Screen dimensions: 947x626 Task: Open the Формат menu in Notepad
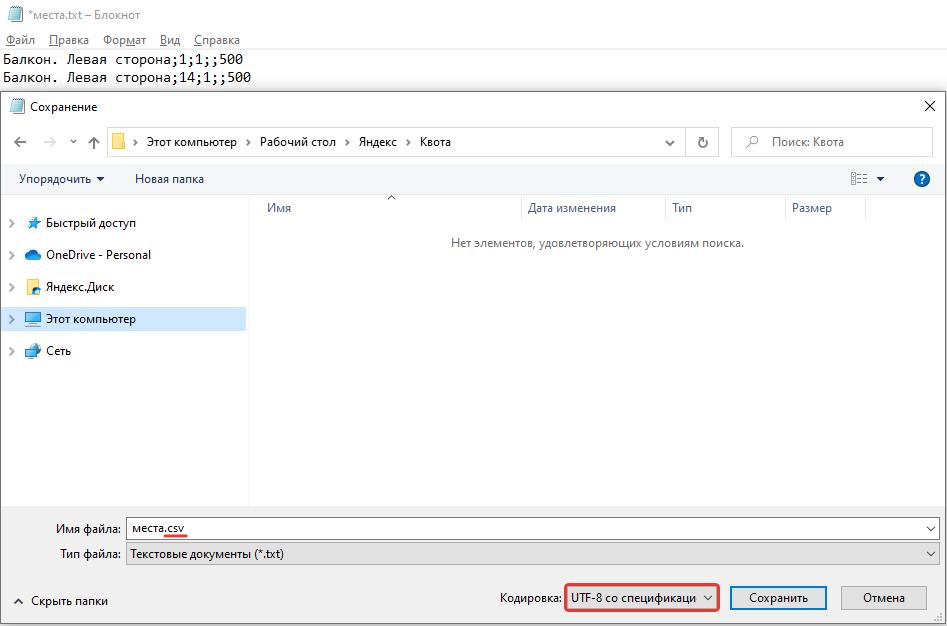click(x=124, y=40)
